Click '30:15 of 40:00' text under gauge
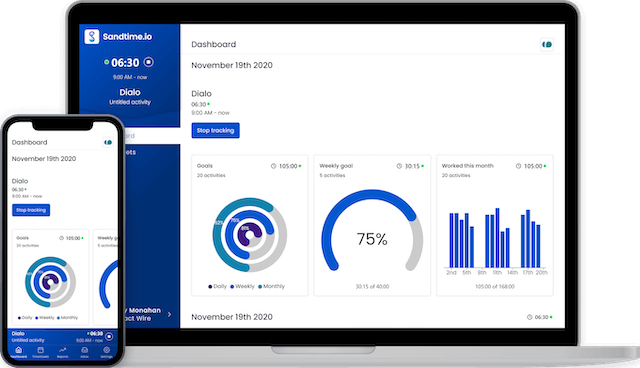This screenshot has width=640, height=368. click(372, 286)
